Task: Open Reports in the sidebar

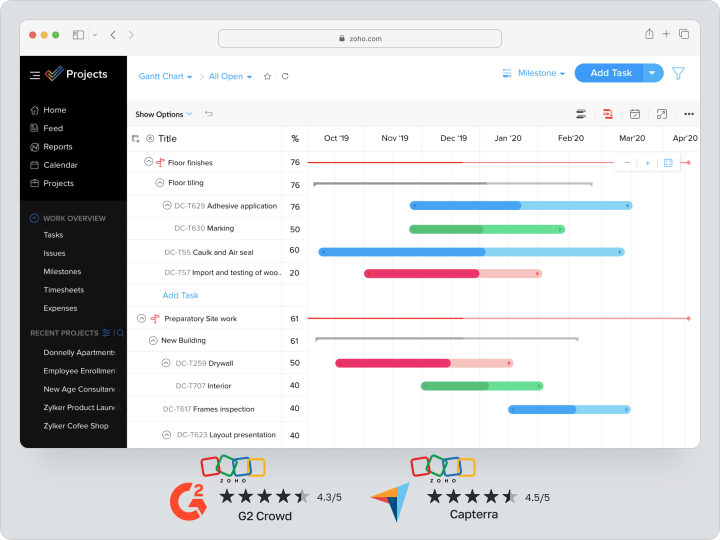Action: coord(58,147)
